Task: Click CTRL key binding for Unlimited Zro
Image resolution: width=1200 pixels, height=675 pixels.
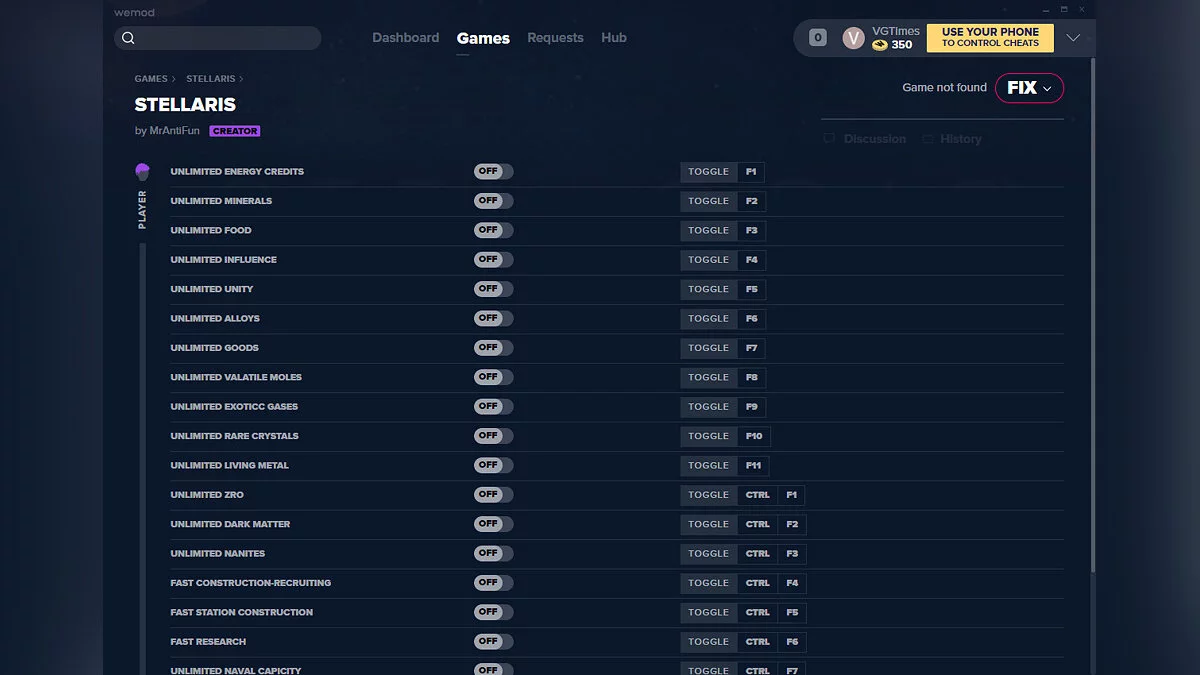Action: click(757, 495)
